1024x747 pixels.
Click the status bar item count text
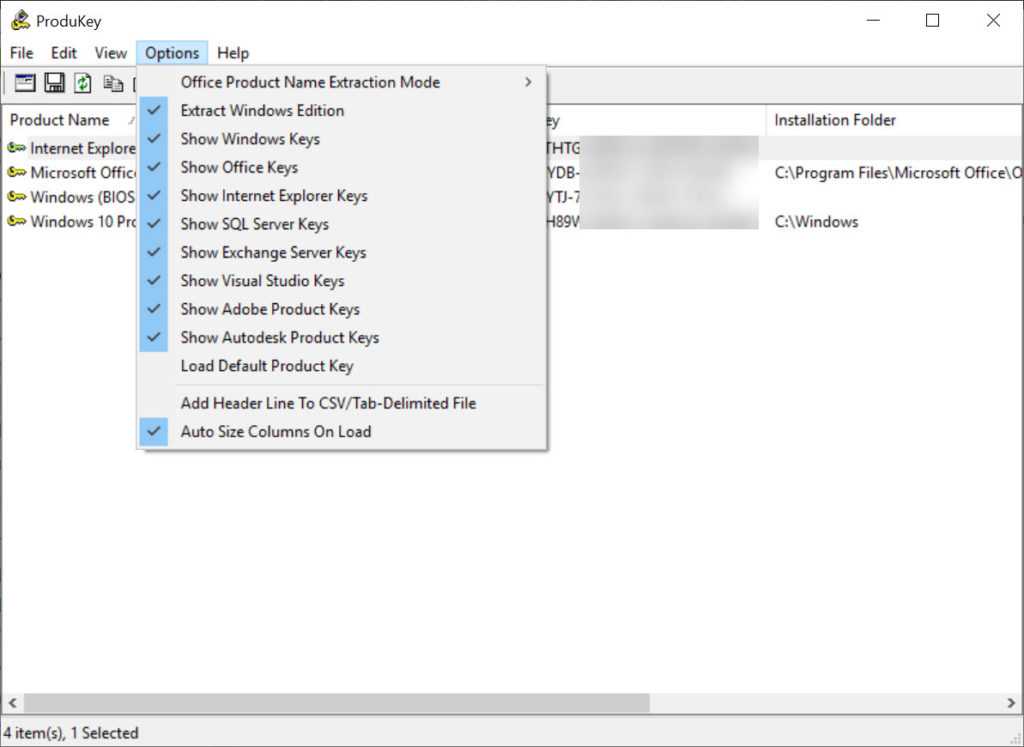click(71, 733)
